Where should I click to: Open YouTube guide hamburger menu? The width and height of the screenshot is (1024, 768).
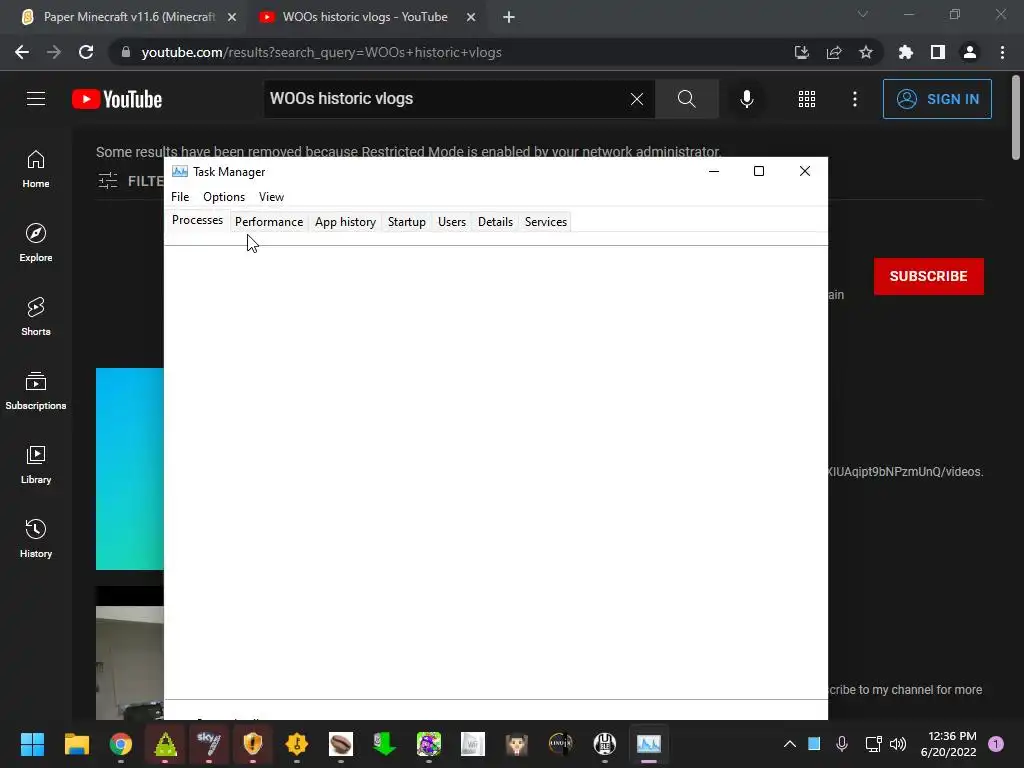tap(36, 99)
